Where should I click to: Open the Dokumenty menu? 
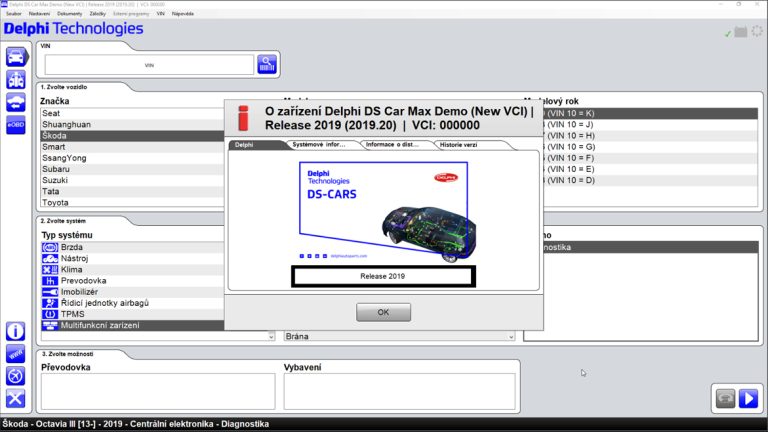(x=69, y=14)
